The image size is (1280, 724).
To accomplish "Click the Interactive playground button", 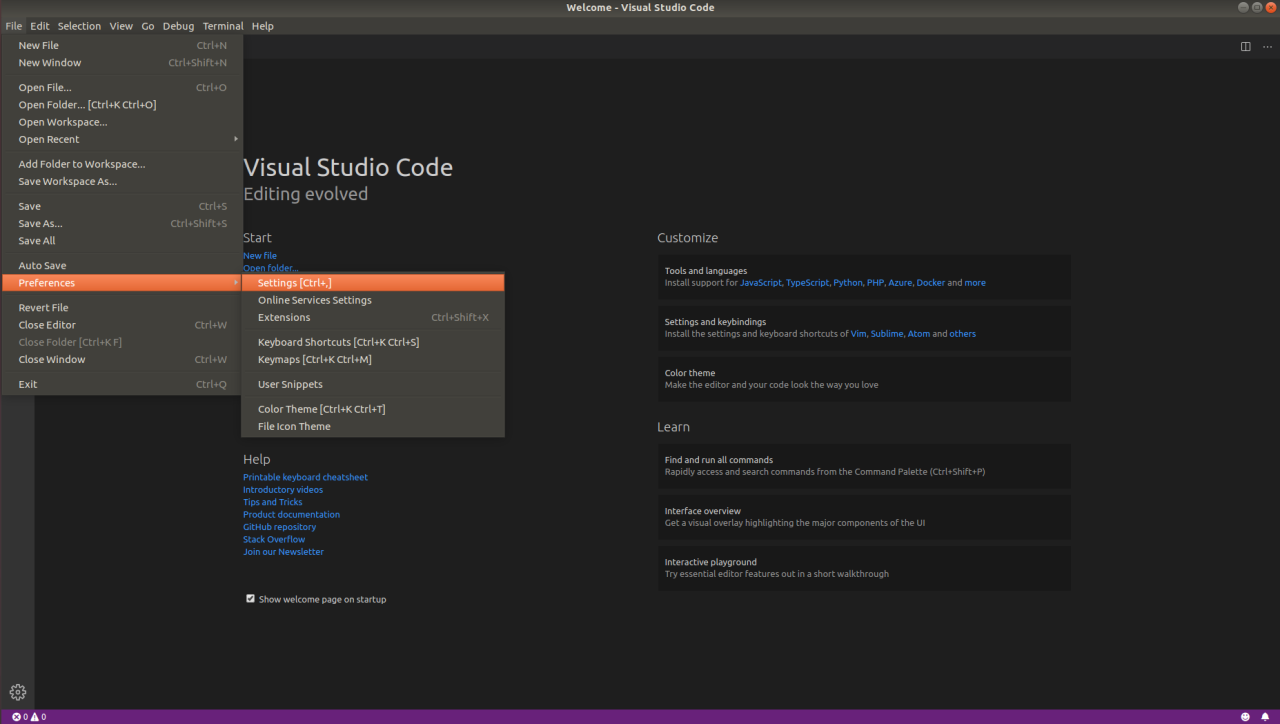I will [x=864, y=568].
